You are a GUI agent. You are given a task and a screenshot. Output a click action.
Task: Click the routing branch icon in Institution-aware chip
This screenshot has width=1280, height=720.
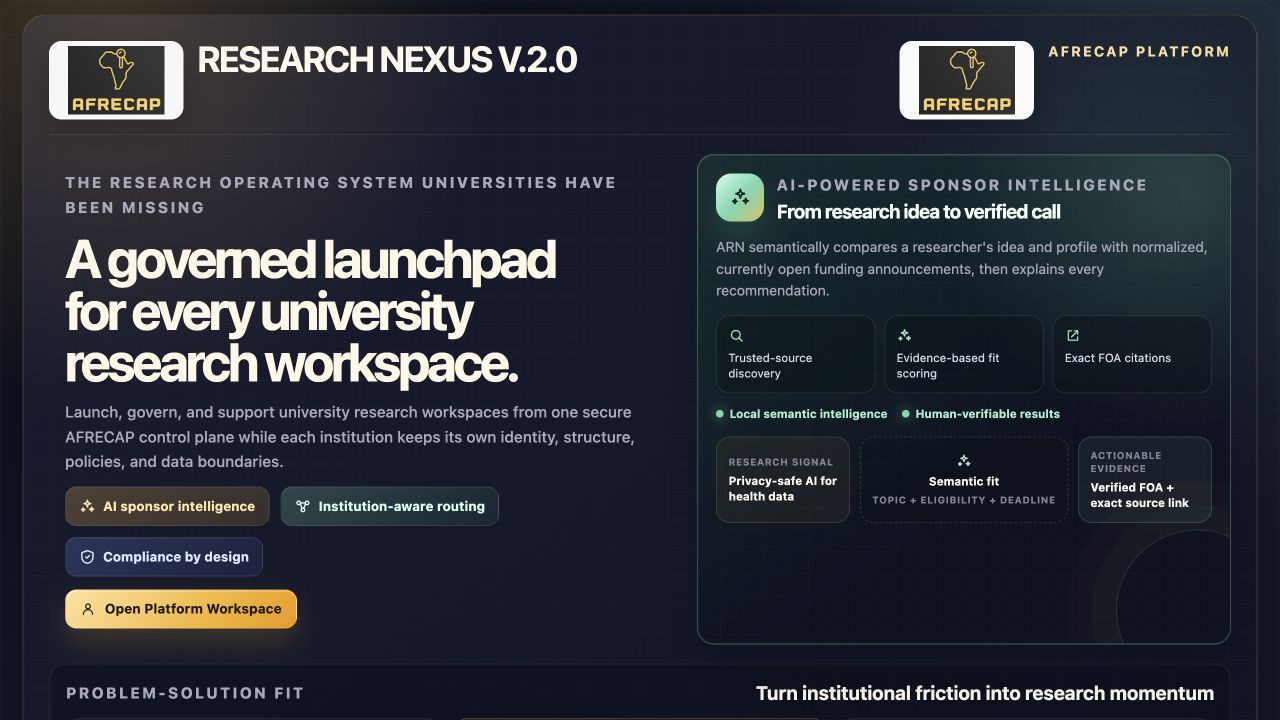pos(303,506)
